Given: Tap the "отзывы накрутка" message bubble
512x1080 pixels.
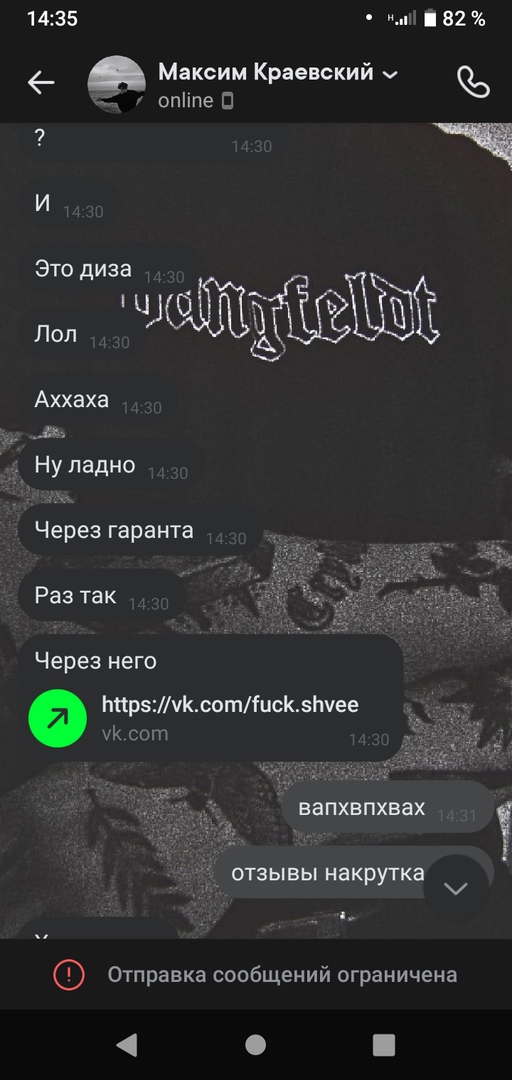Looking at the screenshot, I should click(x=354, y=873).
